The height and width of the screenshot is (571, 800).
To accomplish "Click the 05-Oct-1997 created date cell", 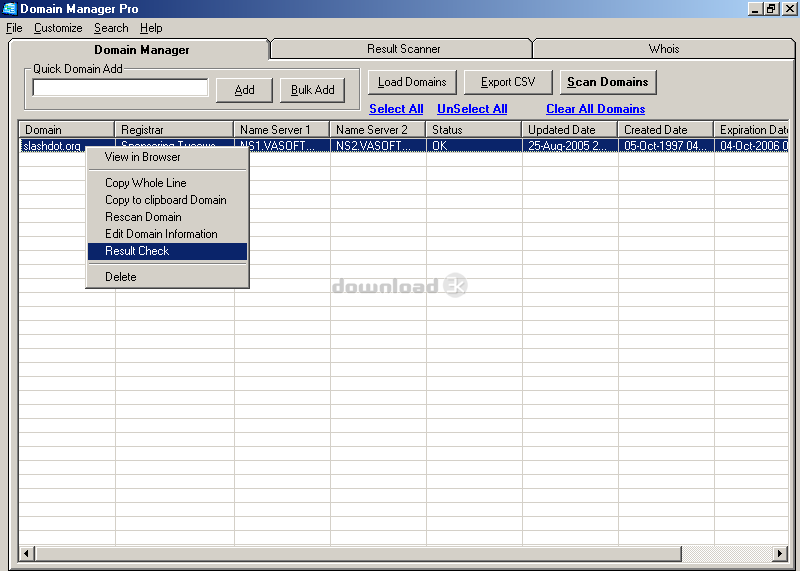I will point(666,145).
